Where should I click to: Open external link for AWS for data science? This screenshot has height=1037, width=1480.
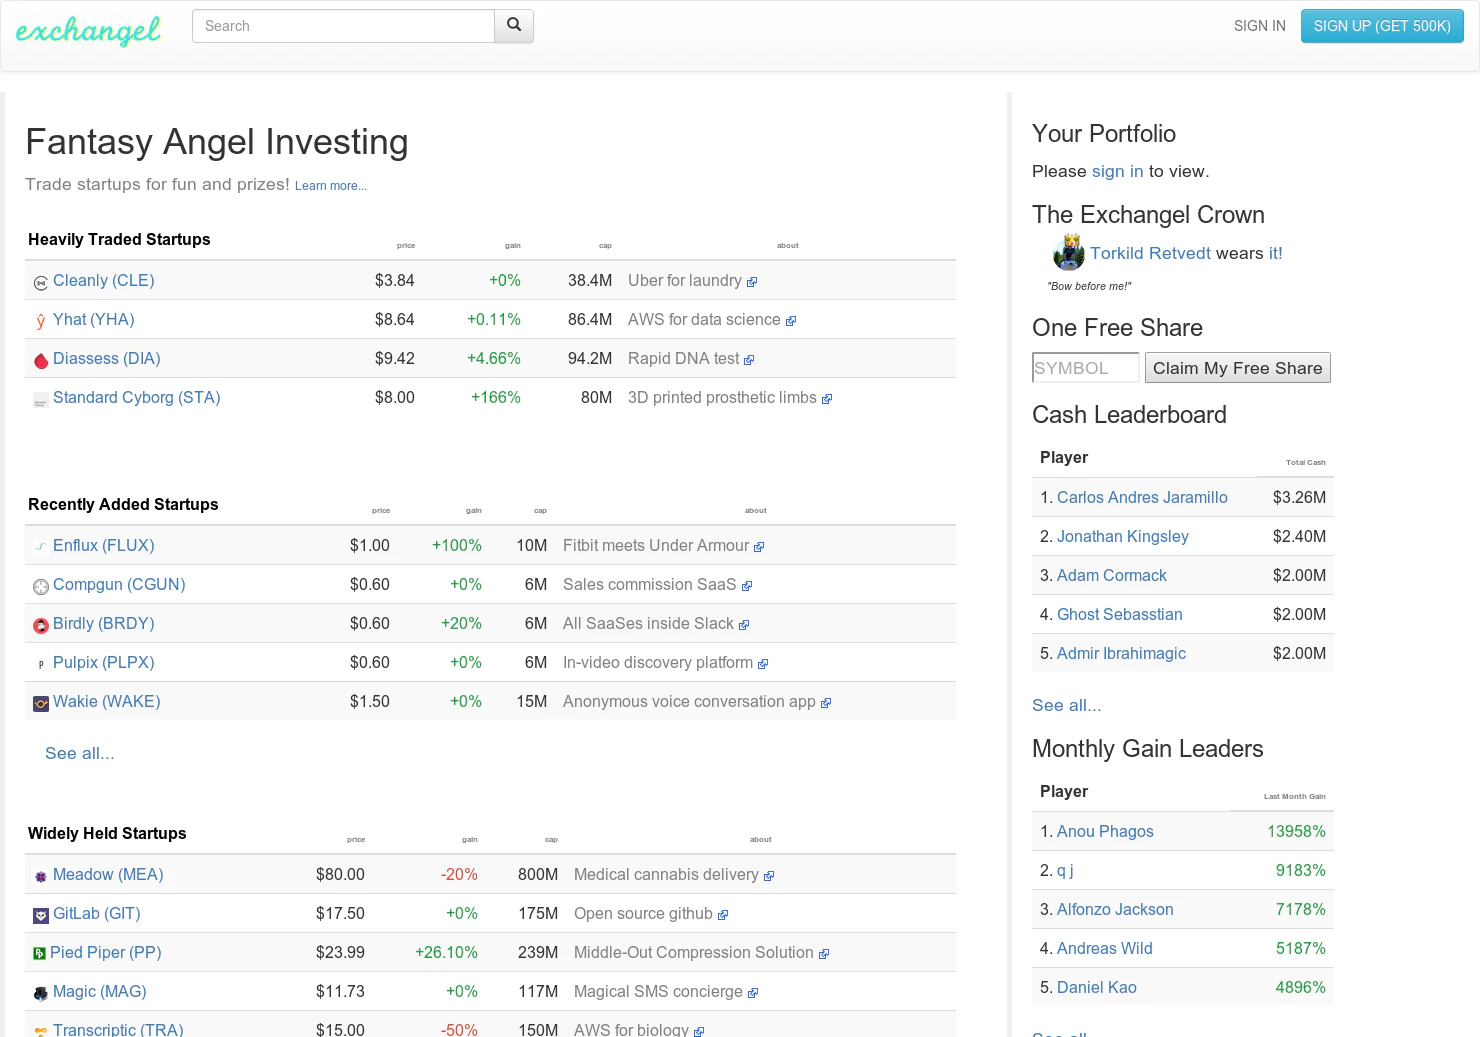click(791, 322)
